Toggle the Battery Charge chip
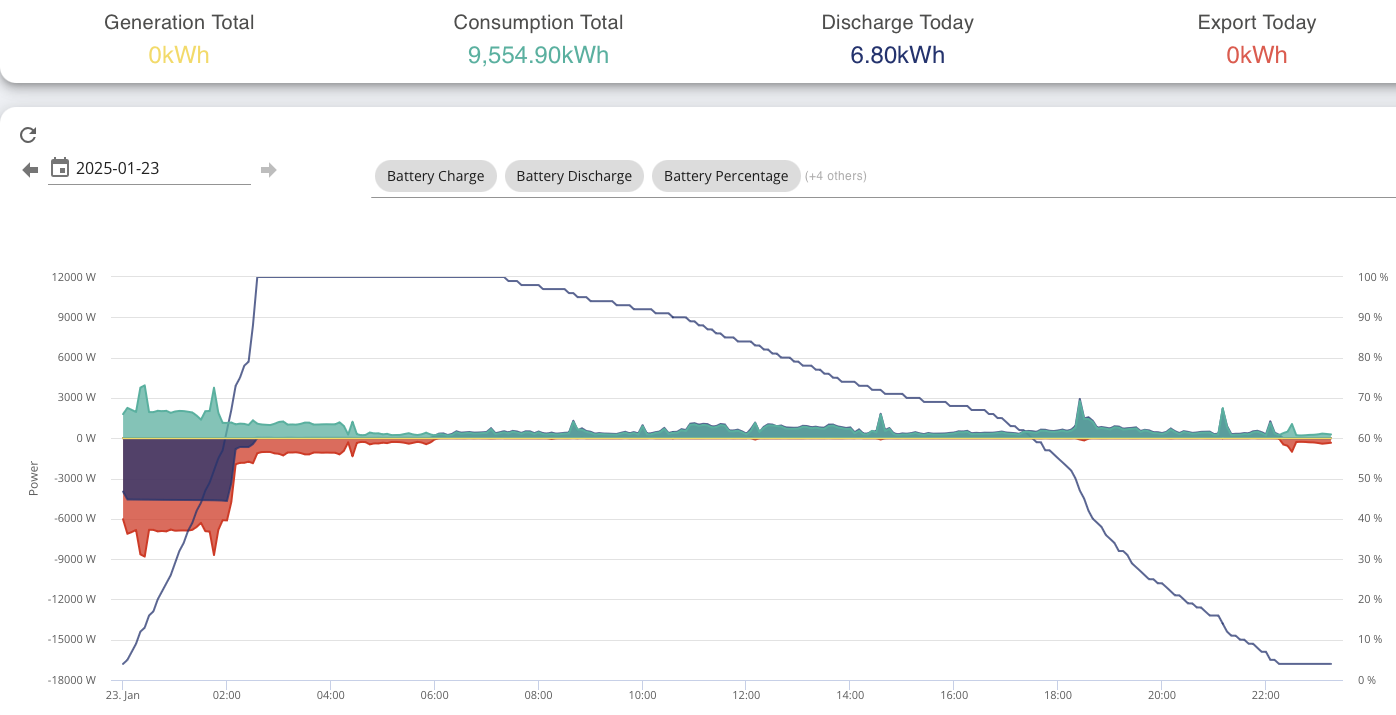Screen dimensions: 1396x715 (x=435, y=176)
